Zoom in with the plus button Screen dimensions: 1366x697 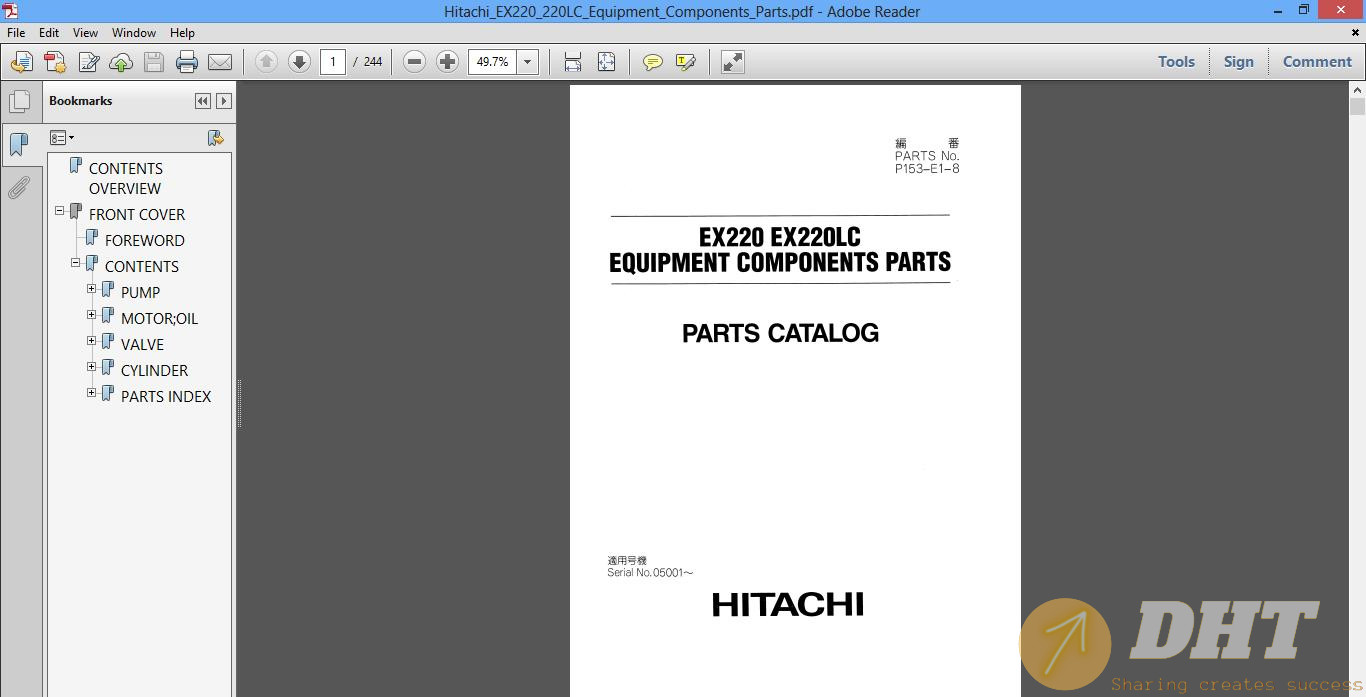click(447, 62)
